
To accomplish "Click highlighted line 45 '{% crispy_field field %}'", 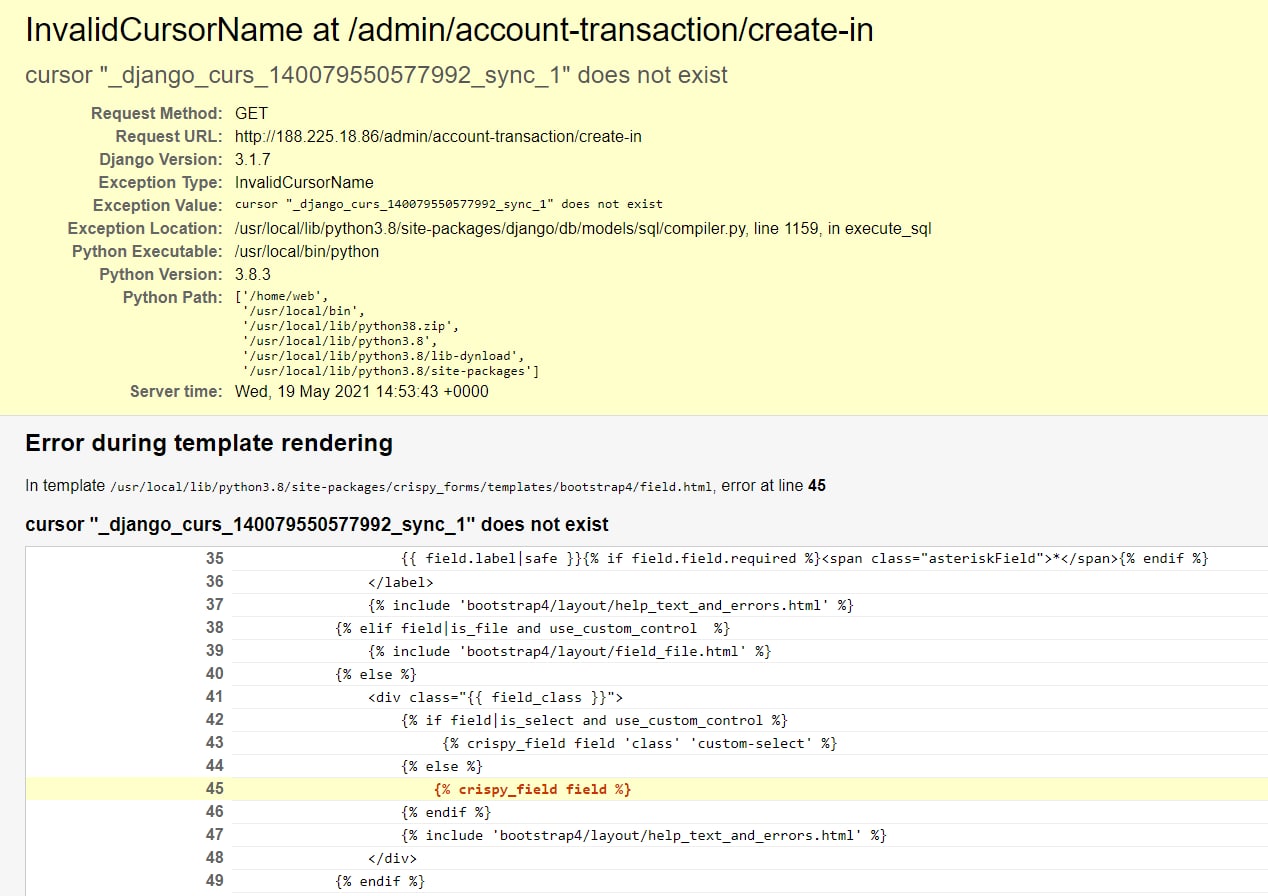I will tap(533, 789).
